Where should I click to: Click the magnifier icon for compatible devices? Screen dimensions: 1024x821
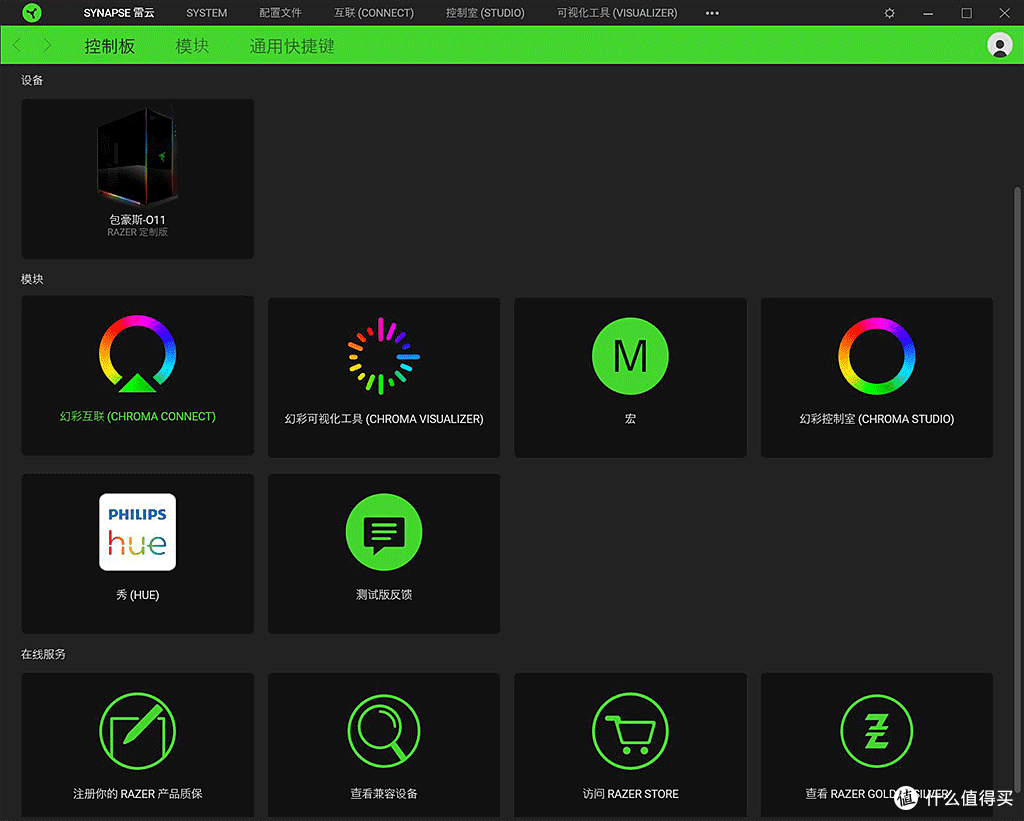(x=384, y=731)
